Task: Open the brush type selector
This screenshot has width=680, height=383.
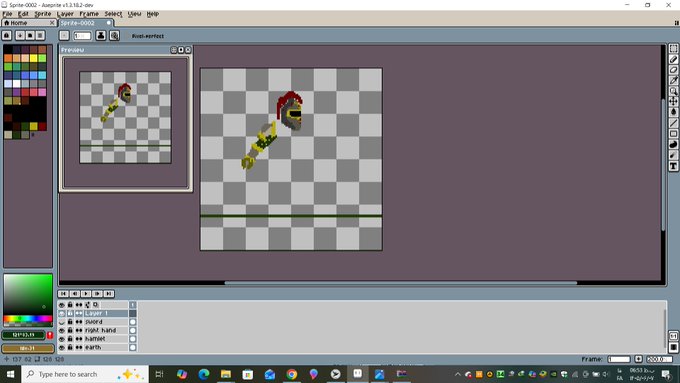Action: point(64,36)
